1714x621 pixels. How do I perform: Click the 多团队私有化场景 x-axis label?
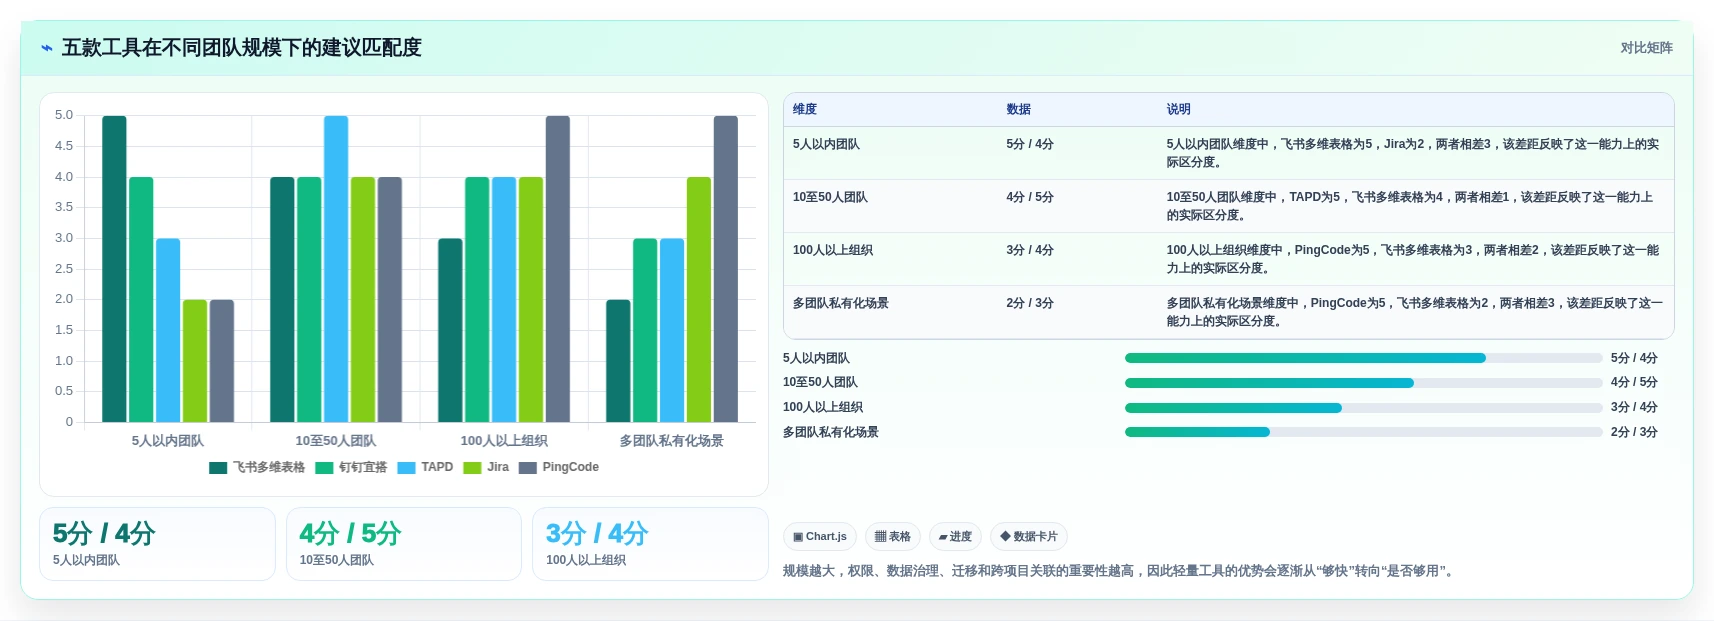click(671, 441)
